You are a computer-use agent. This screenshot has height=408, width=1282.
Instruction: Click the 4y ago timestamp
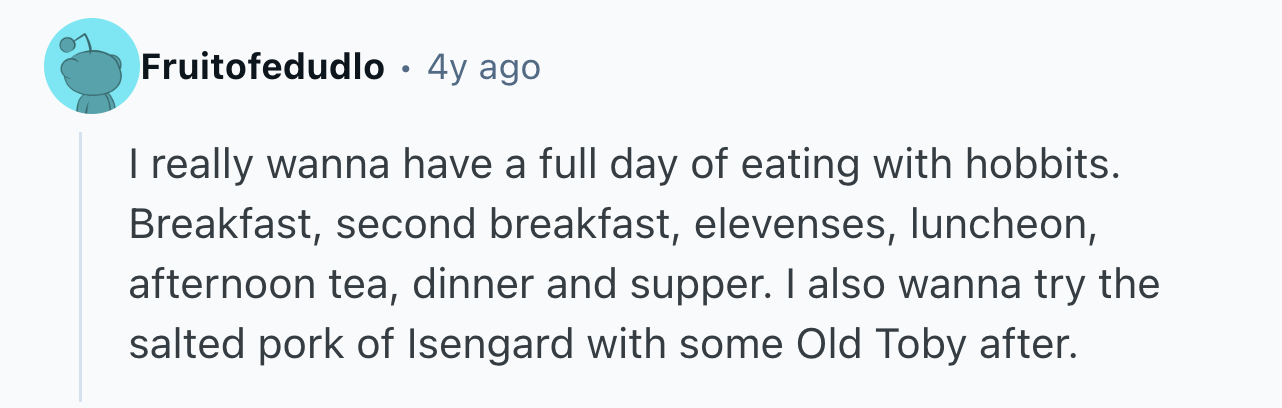[x=483, y=68]
